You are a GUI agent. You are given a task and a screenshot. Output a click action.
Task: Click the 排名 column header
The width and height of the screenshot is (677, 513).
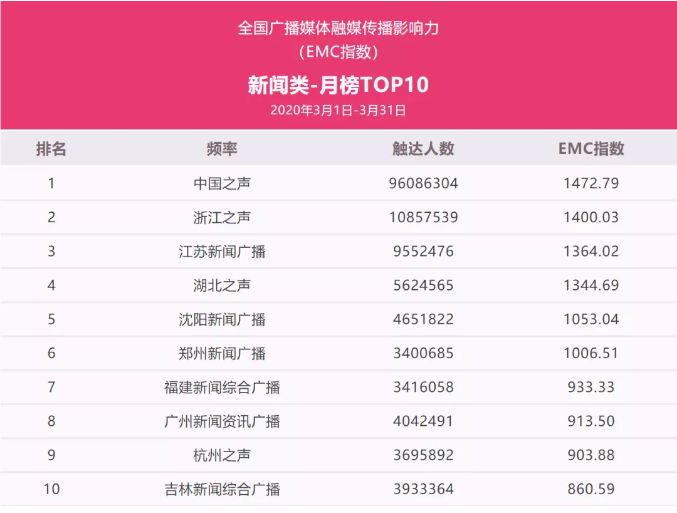pos(51,149)
